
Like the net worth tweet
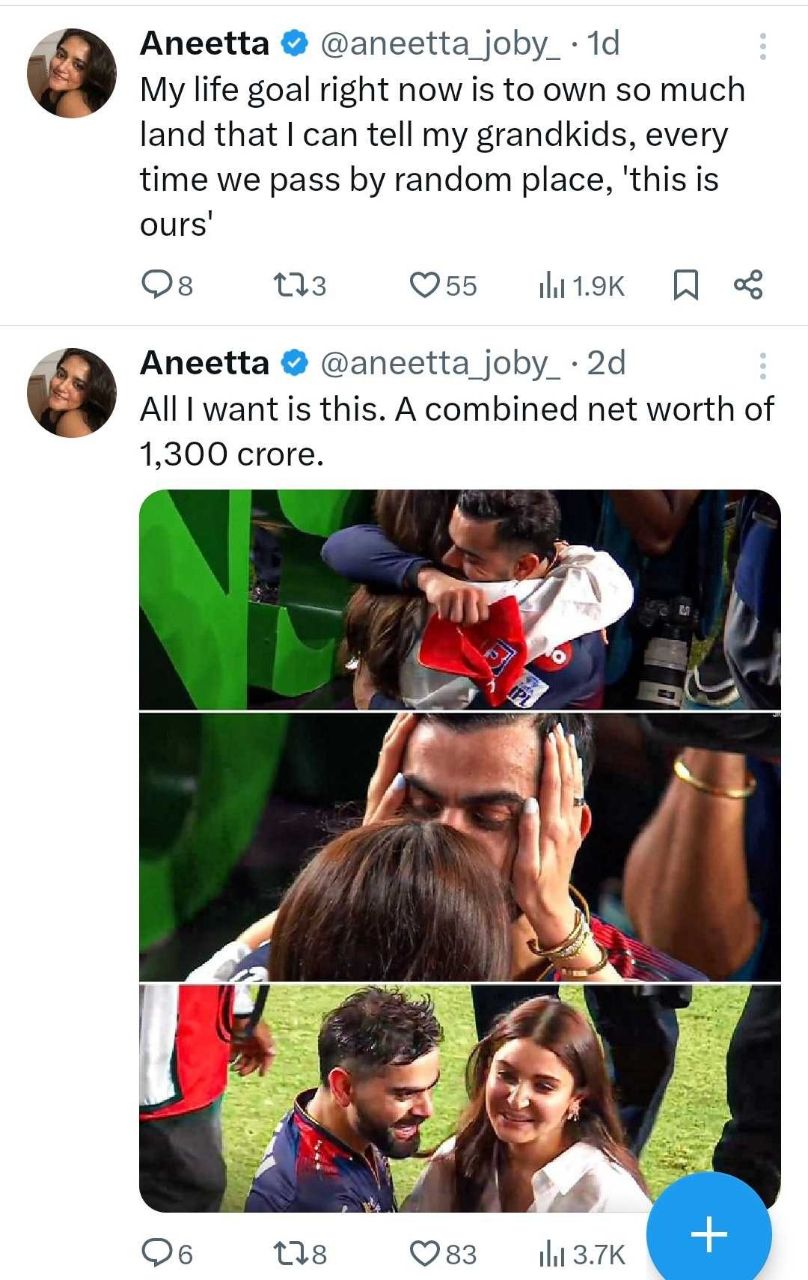pos(428,1252)
